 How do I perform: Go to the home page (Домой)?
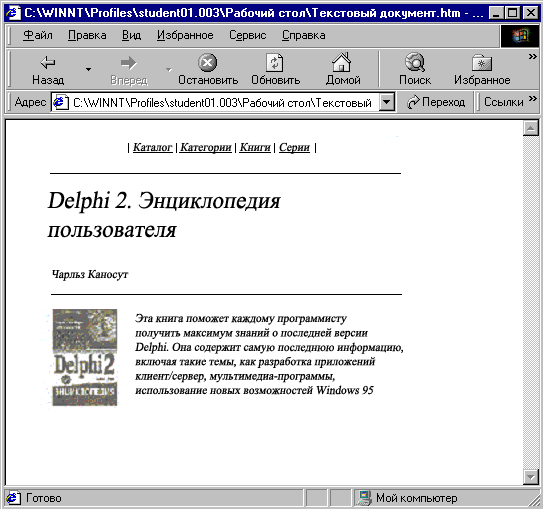coord(343,69)
